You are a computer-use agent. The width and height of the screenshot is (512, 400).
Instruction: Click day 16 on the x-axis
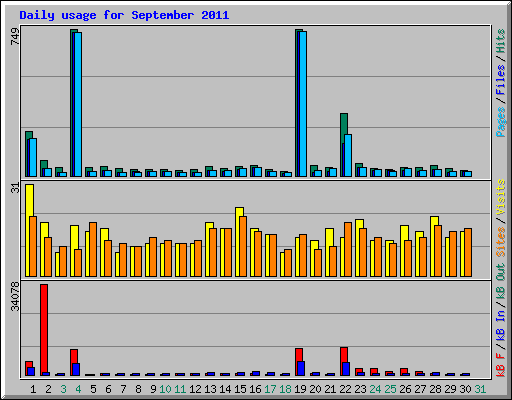point(255,389)
